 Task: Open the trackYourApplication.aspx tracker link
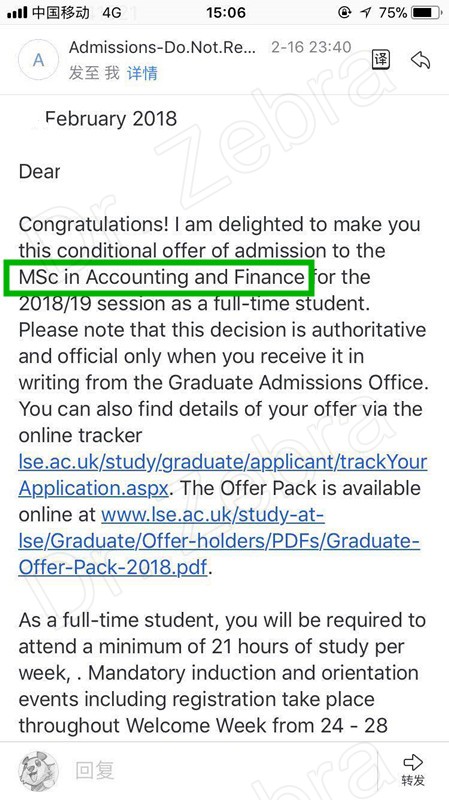tap(222, 475)
